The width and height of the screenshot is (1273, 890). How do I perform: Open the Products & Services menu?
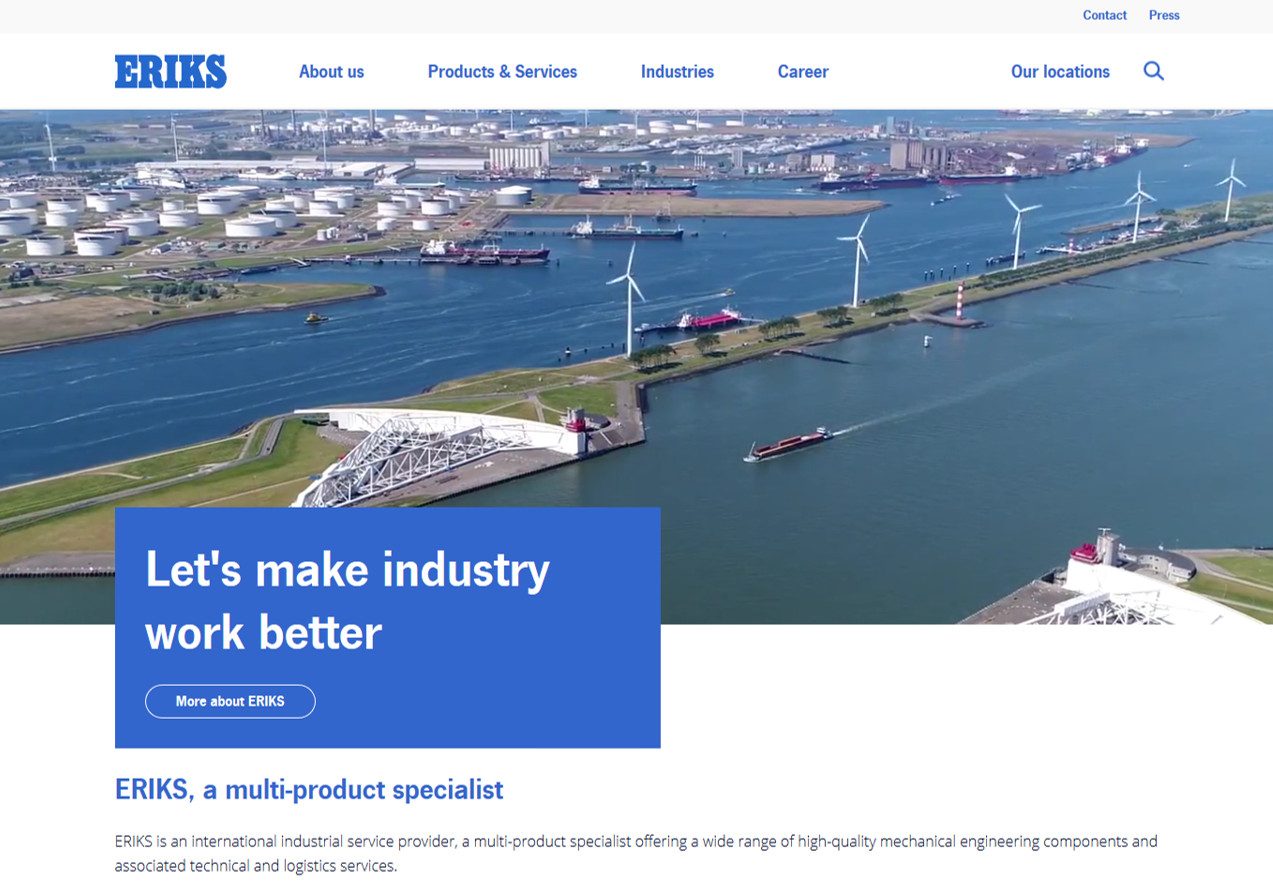(x=502, y=72)
